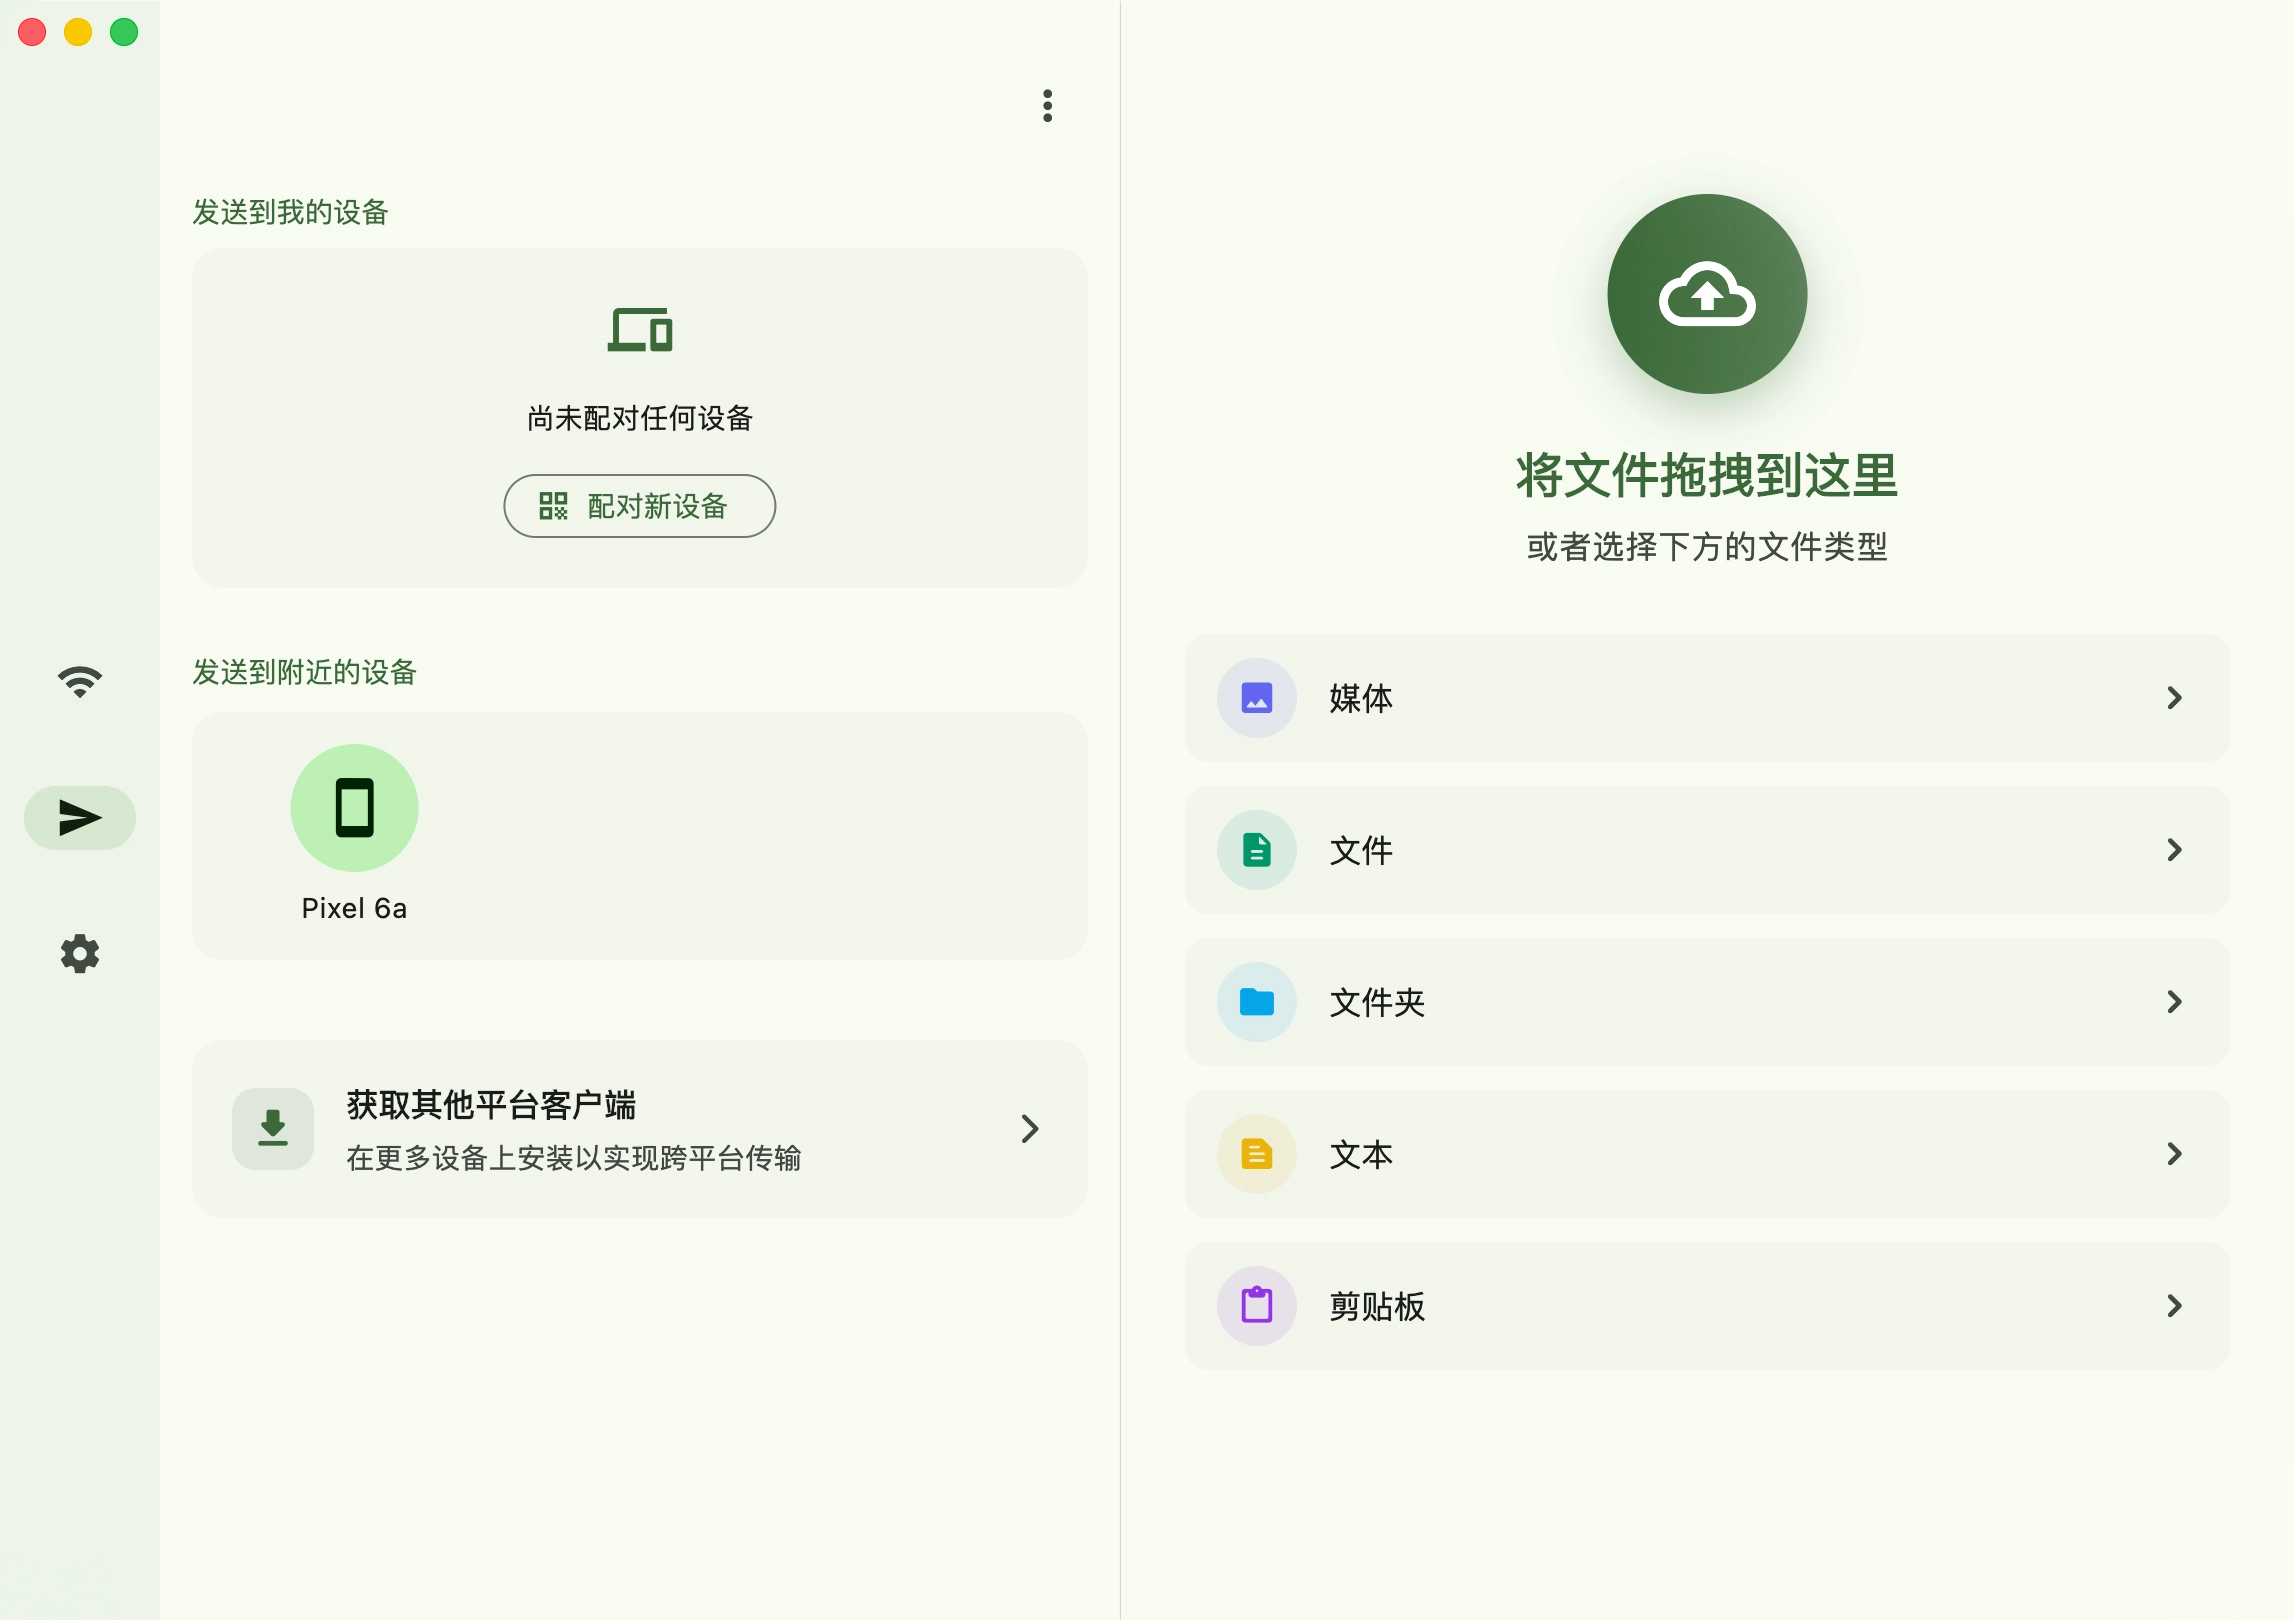Open the send panel from the sidebar

click(x=79, y=817)
